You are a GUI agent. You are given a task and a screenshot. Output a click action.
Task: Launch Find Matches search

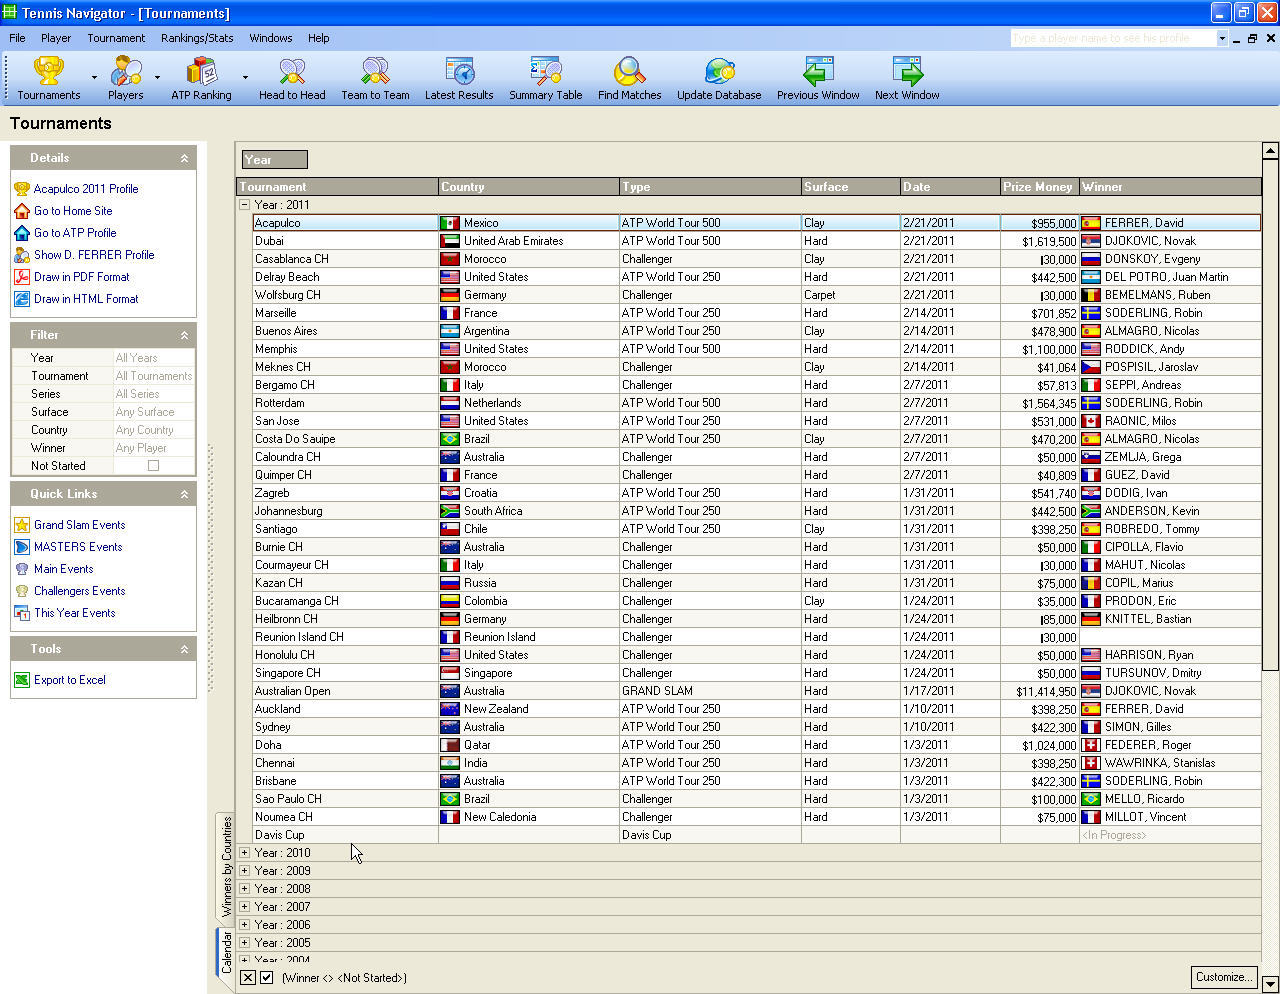pyautogui.click(x=629, y=78)
